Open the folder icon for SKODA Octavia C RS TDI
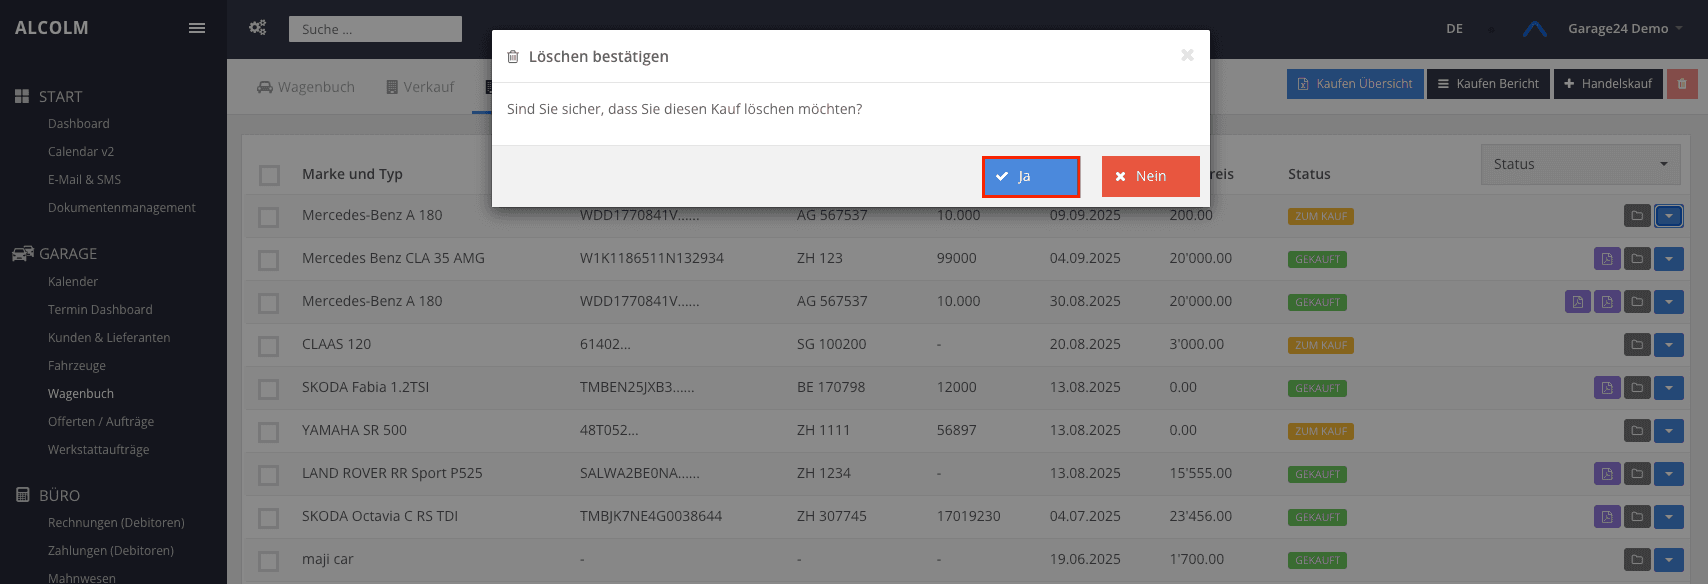 point(1637,517)
